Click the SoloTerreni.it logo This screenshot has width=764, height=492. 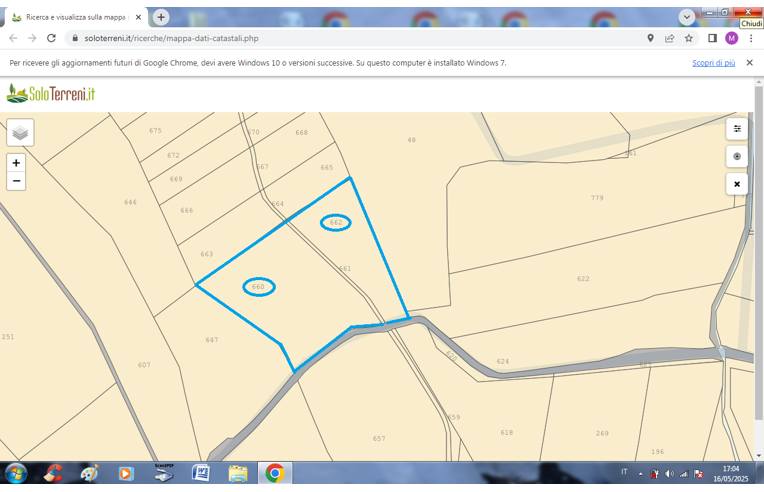pos(51,94)
